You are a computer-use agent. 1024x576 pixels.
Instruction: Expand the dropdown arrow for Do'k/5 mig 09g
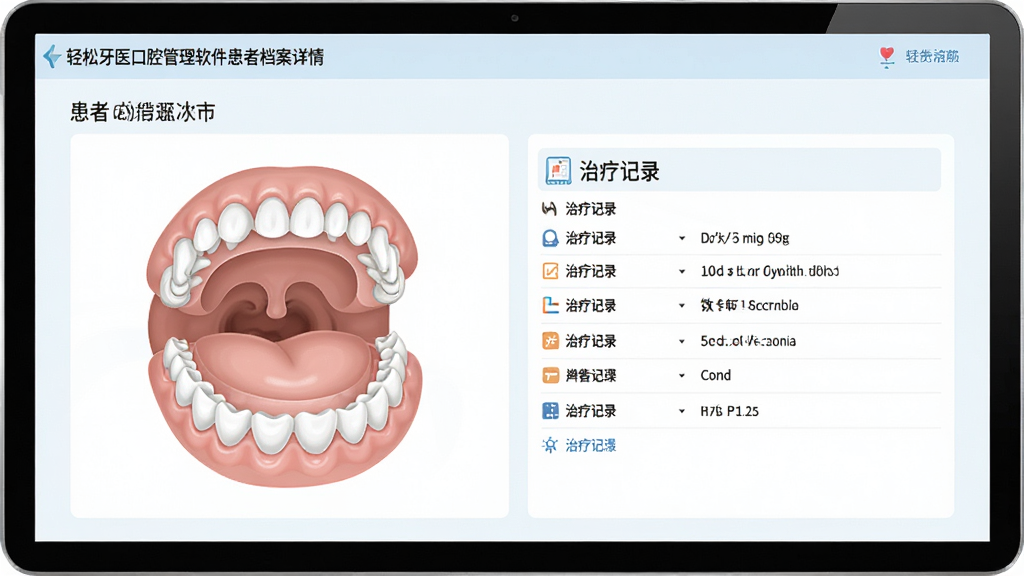[682, 238]
